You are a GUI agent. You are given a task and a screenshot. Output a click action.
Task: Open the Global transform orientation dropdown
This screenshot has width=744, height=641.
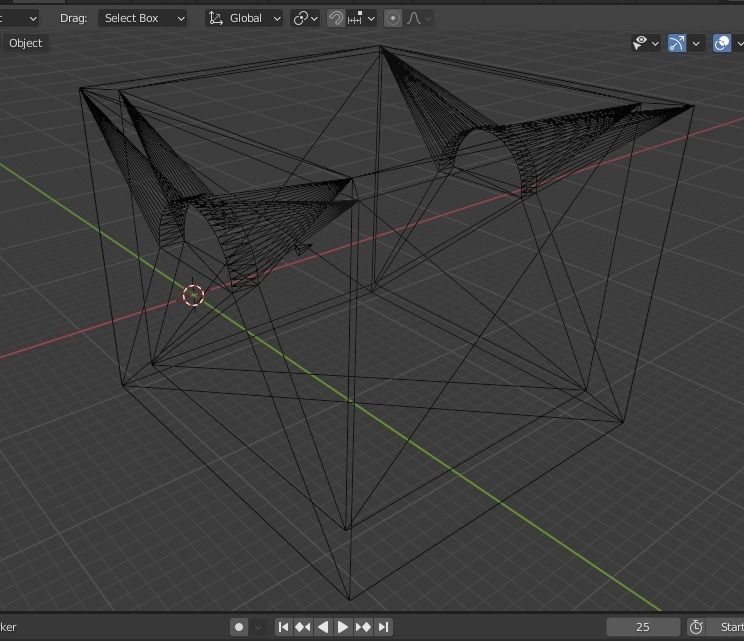[x=244, y=19]
